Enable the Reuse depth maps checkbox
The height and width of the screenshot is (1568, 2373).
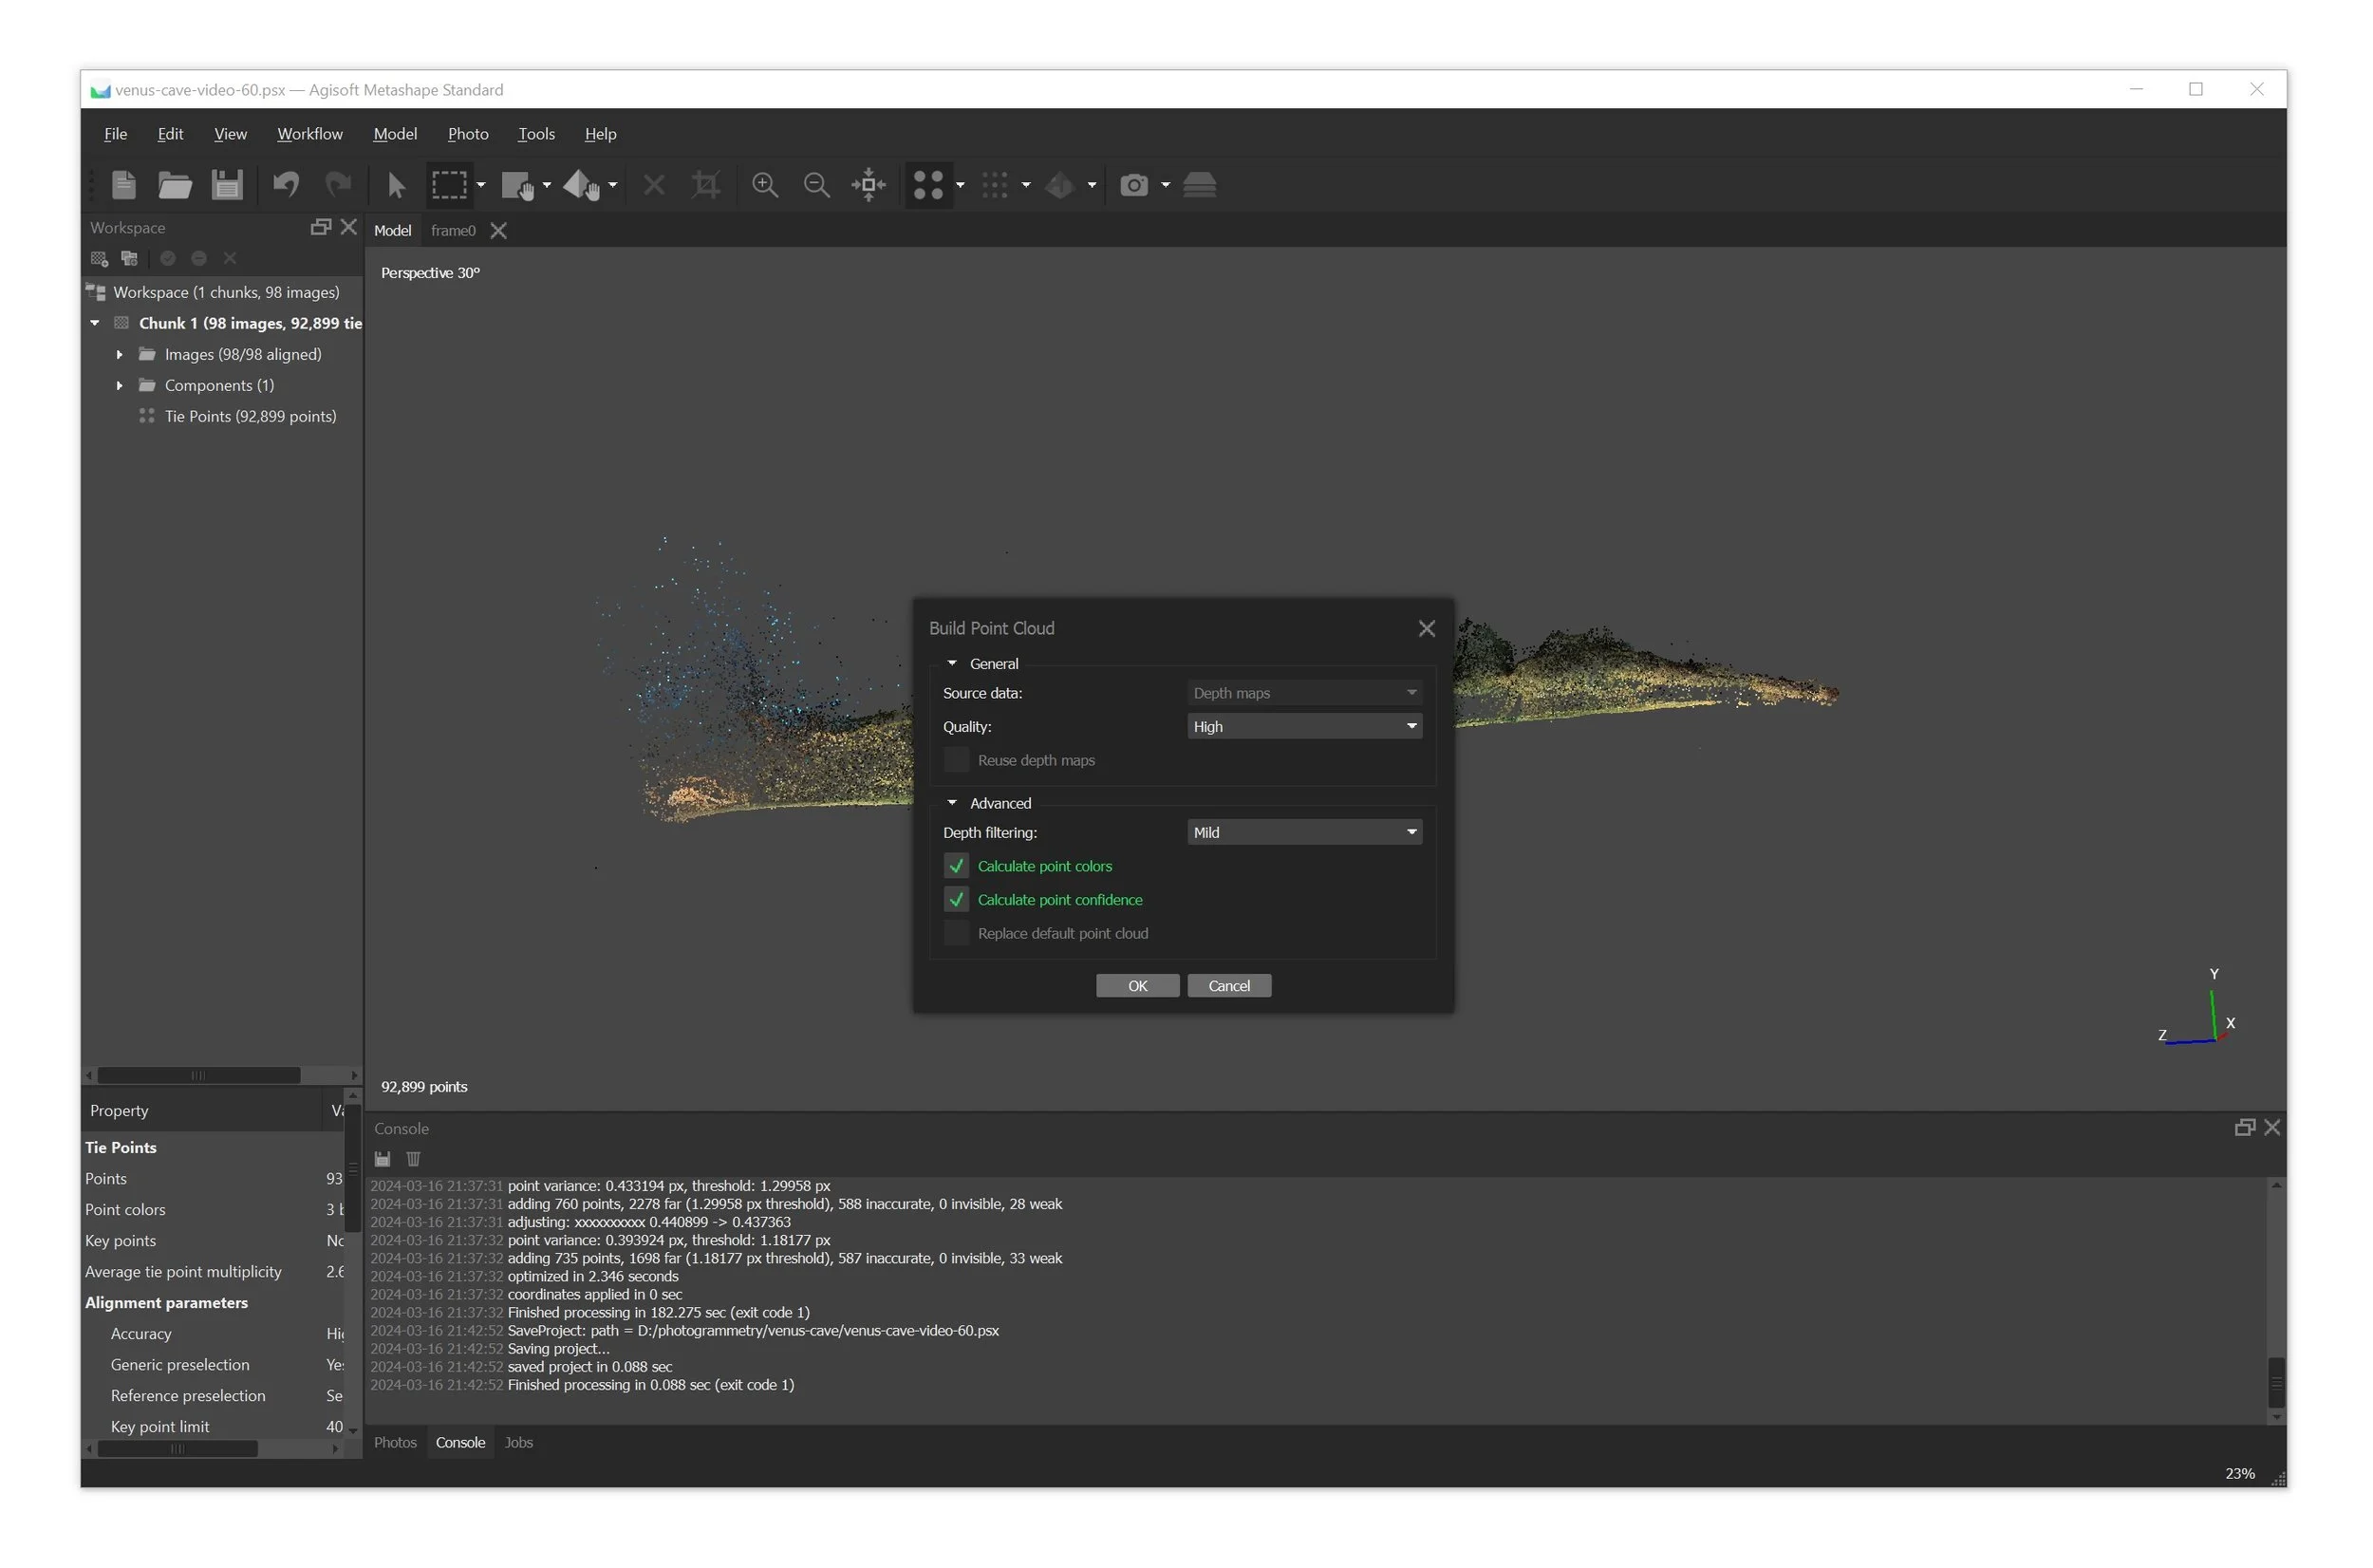(955, 760)
